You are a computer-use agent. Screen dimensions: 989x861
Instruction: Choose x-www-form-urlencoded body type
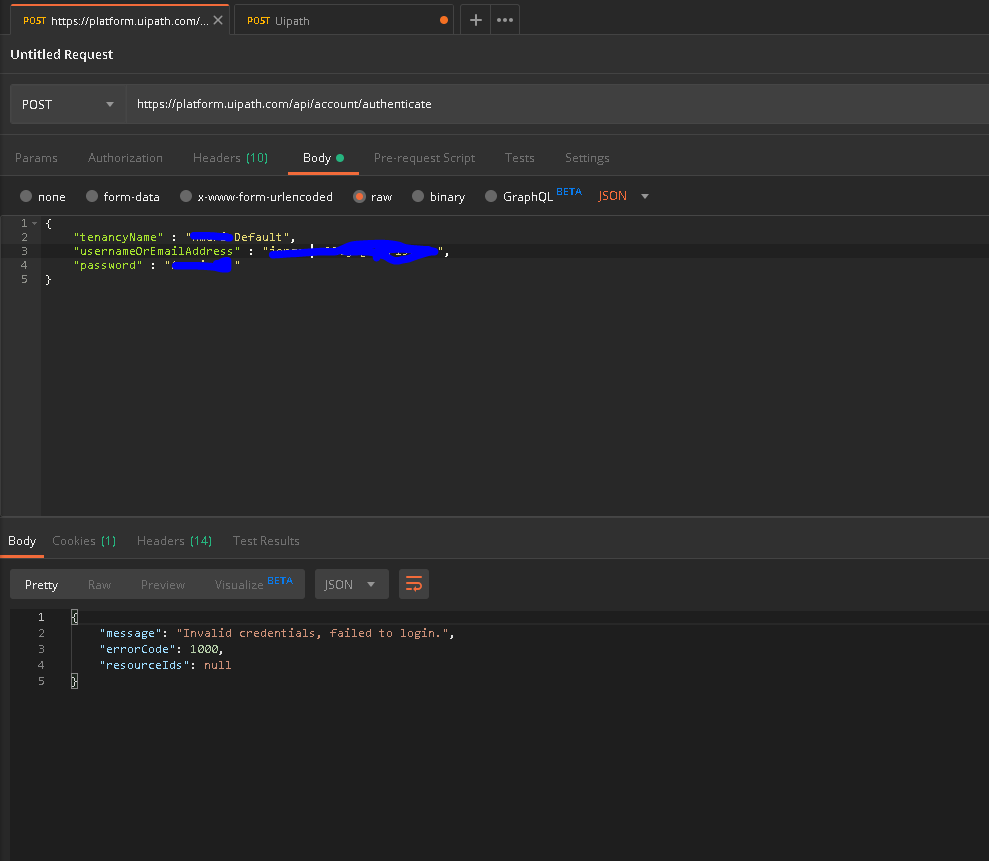point(185,196)
